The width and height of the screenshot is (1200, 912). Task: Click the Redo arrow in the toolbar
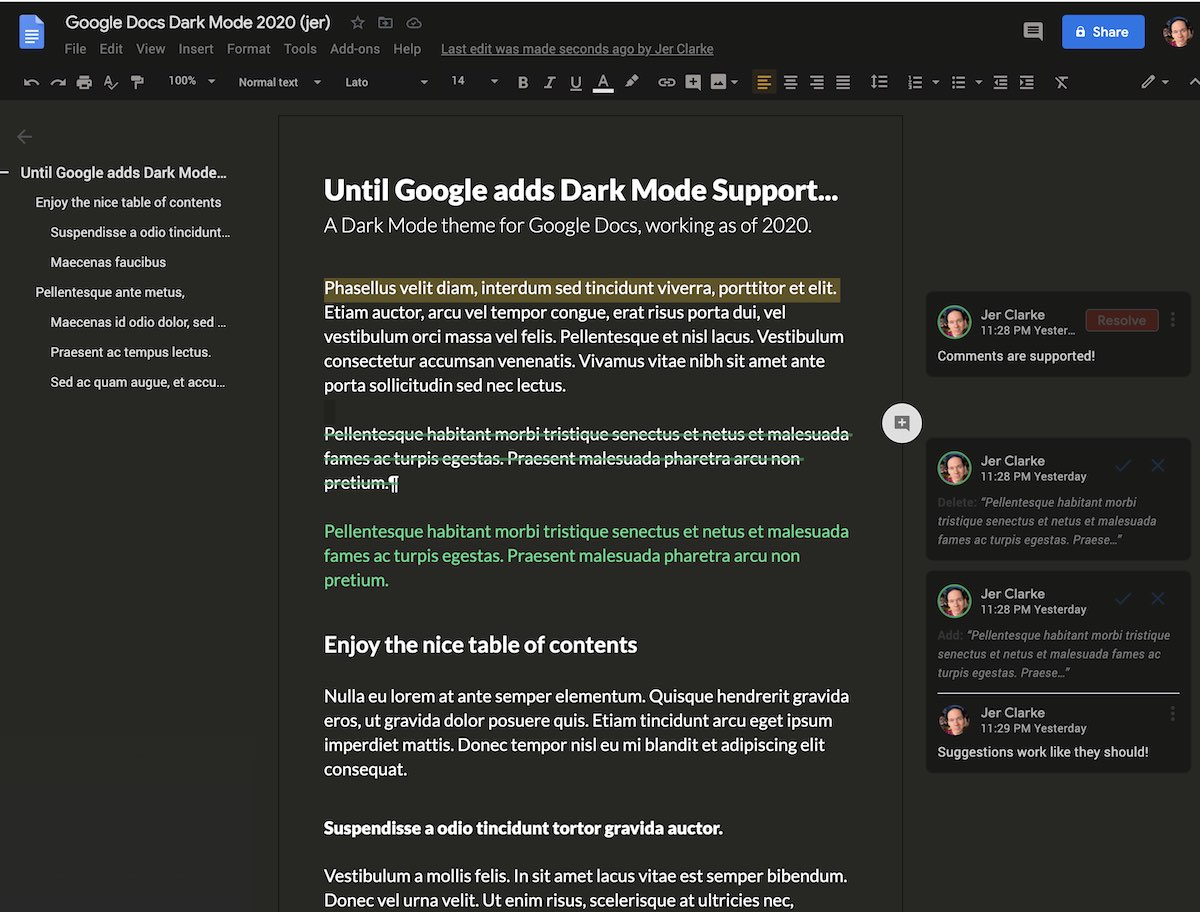58,82
